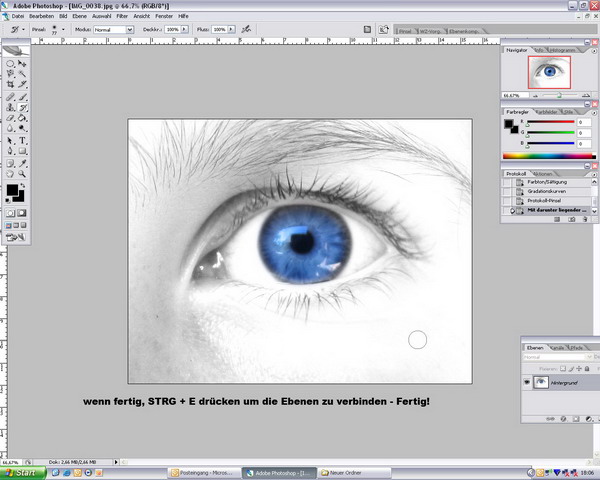Reset default colors with small swatch icon
This screenshot has height=480, width=600.
8,200
